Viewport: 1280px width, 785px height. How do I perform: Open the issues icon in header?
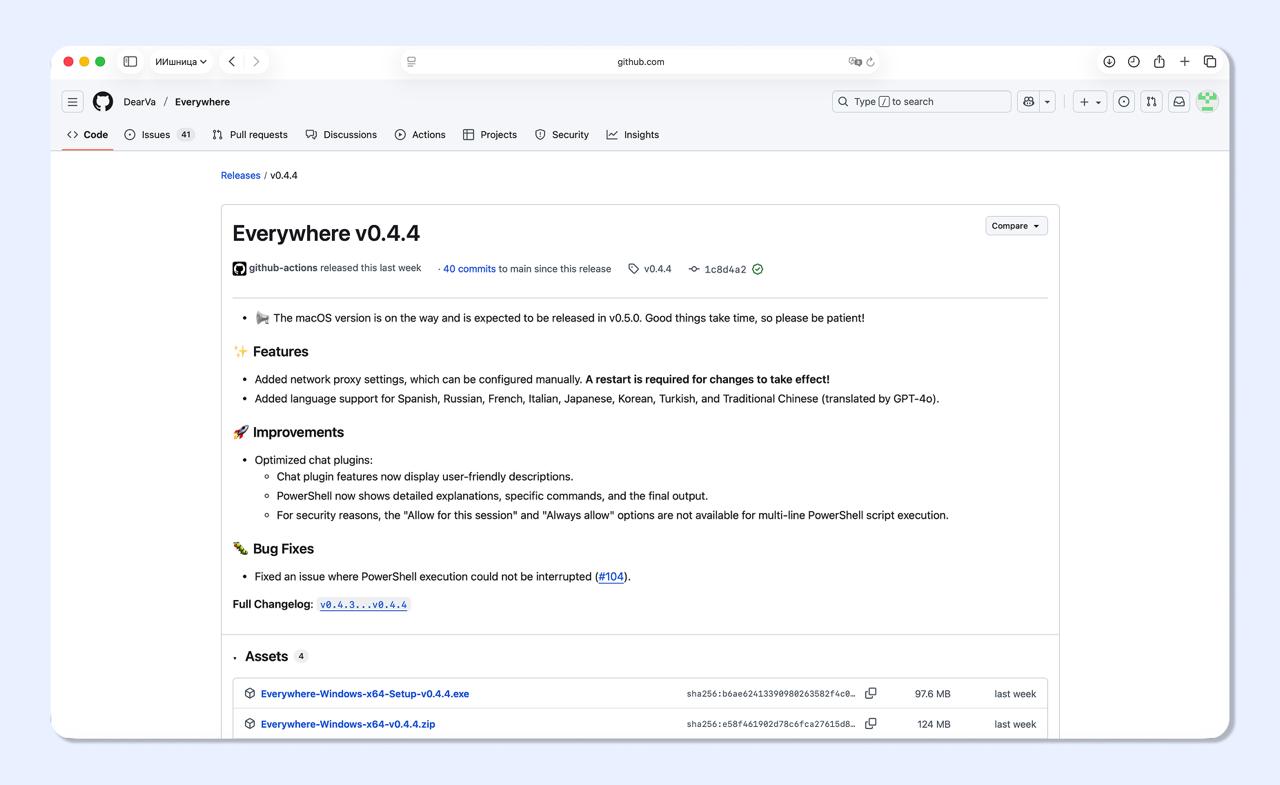(x=1124, y=101)
